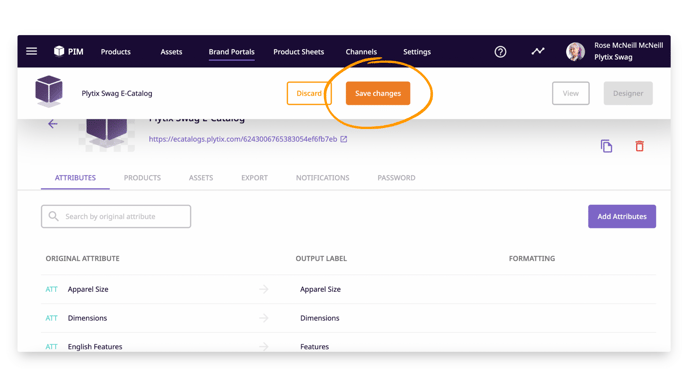
Task: Click the Dimensions output label
Action: point(320,318)
